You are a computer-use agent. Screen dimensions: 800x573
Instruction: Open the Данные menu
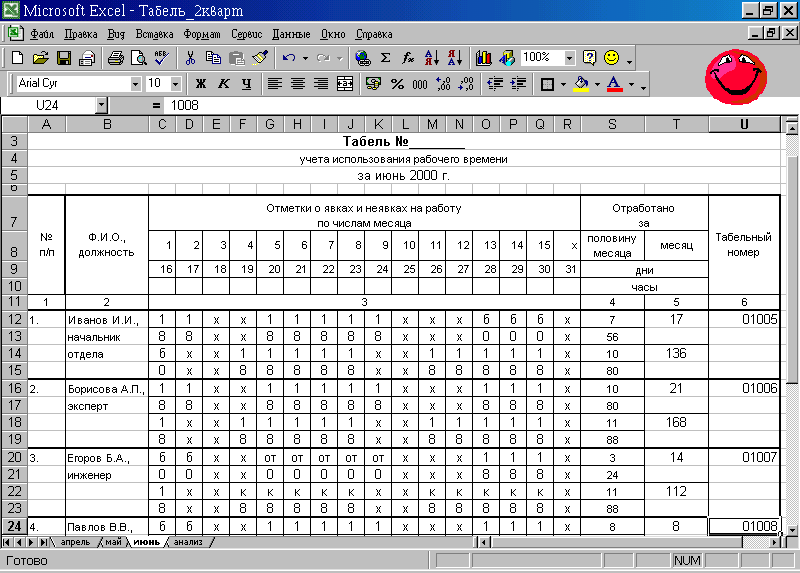tap(291, 34)
